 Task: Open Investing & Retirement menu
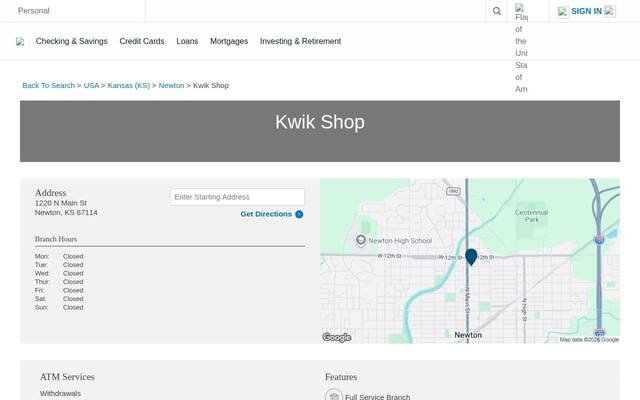point(300,41)
